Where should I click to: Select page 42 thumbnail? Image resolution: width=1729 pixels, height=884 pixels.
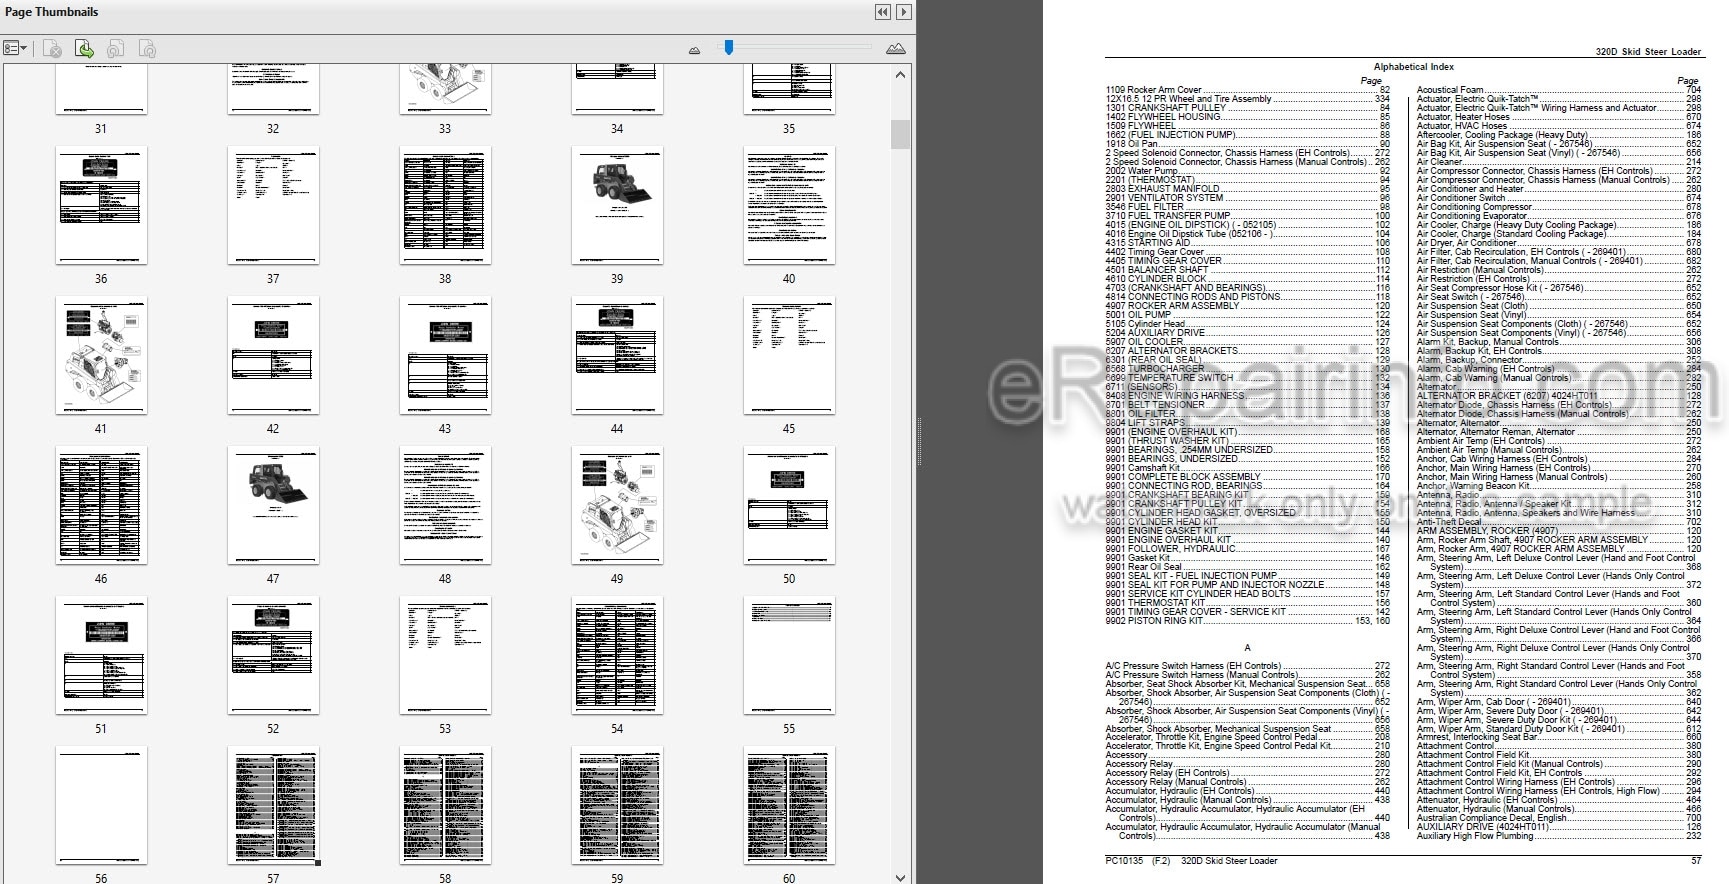point(273,355)
